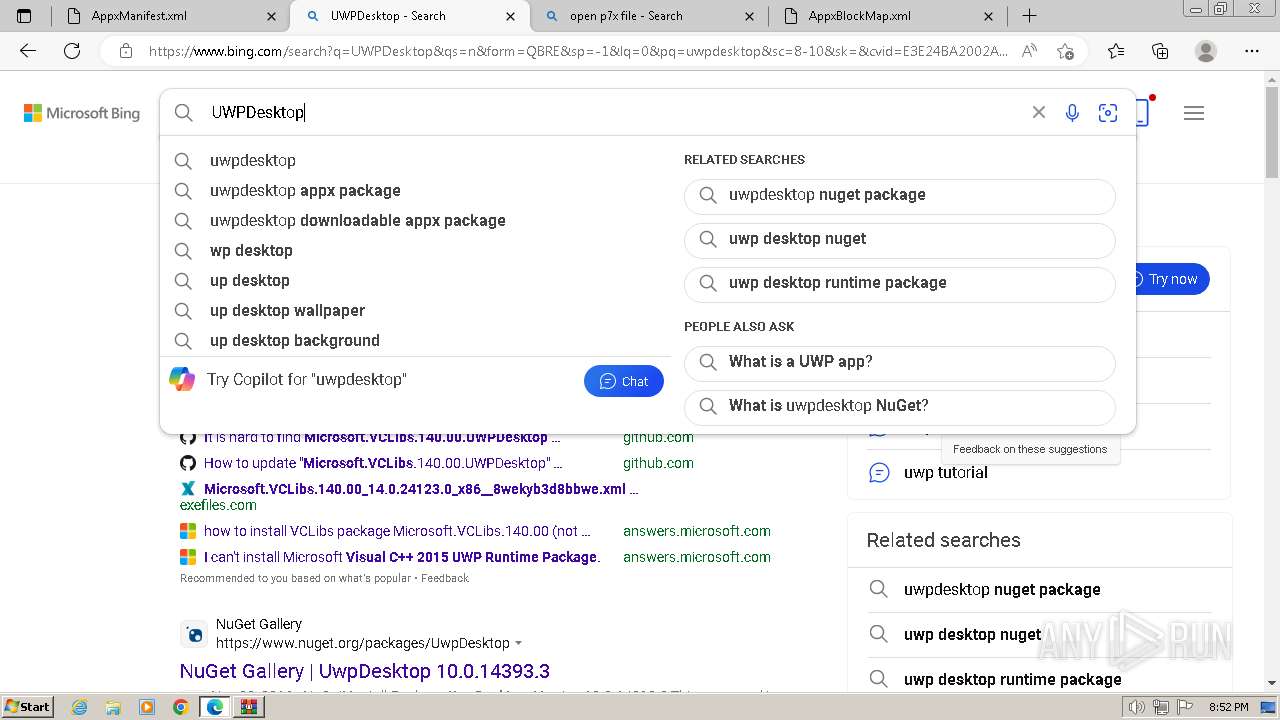
Task: Add this page to favorites star
Action: coord(1065,51)
